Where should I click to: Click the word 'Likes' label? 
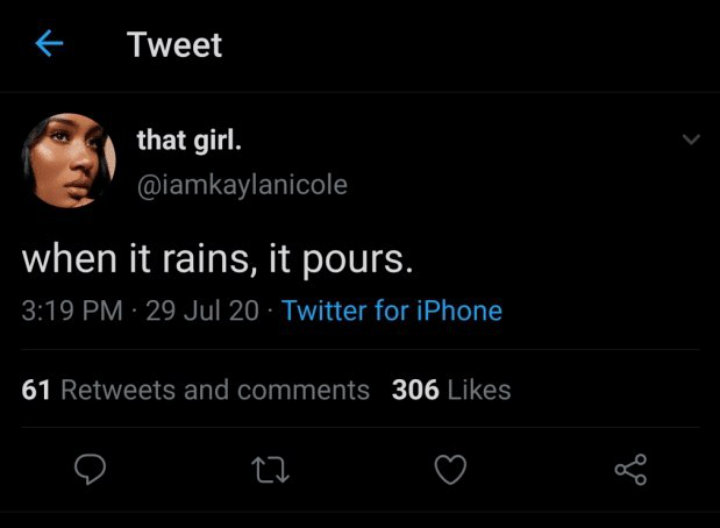click(x=479, y=390)
